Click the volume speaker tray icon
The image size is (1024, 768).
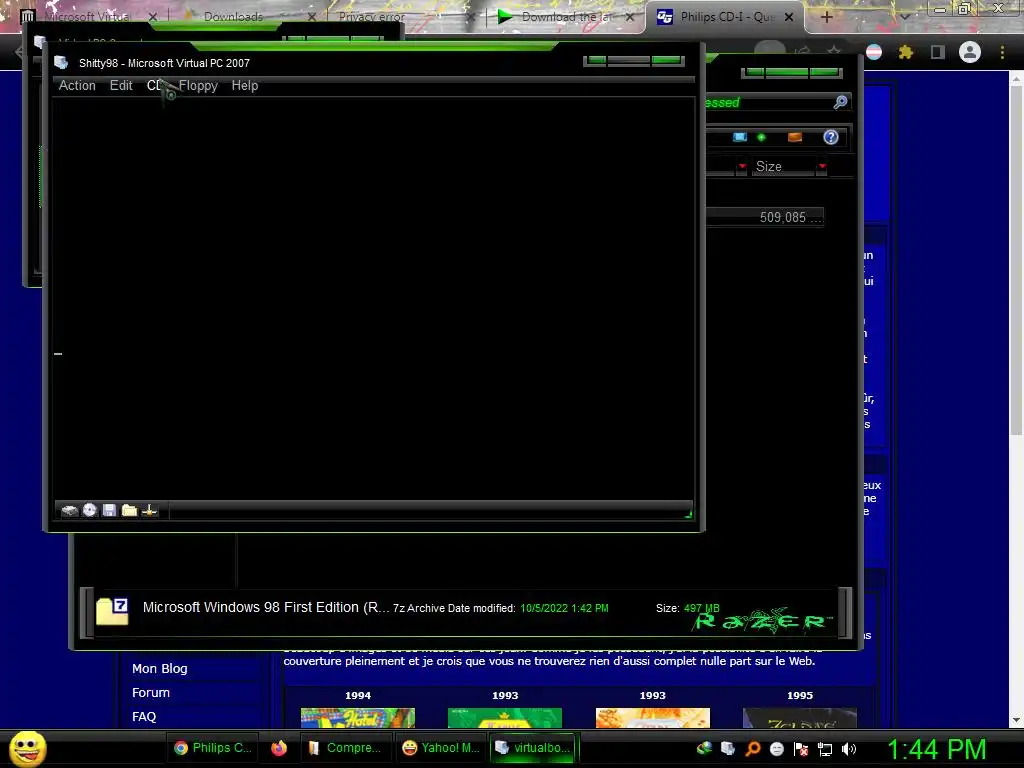tap(848, 749)
